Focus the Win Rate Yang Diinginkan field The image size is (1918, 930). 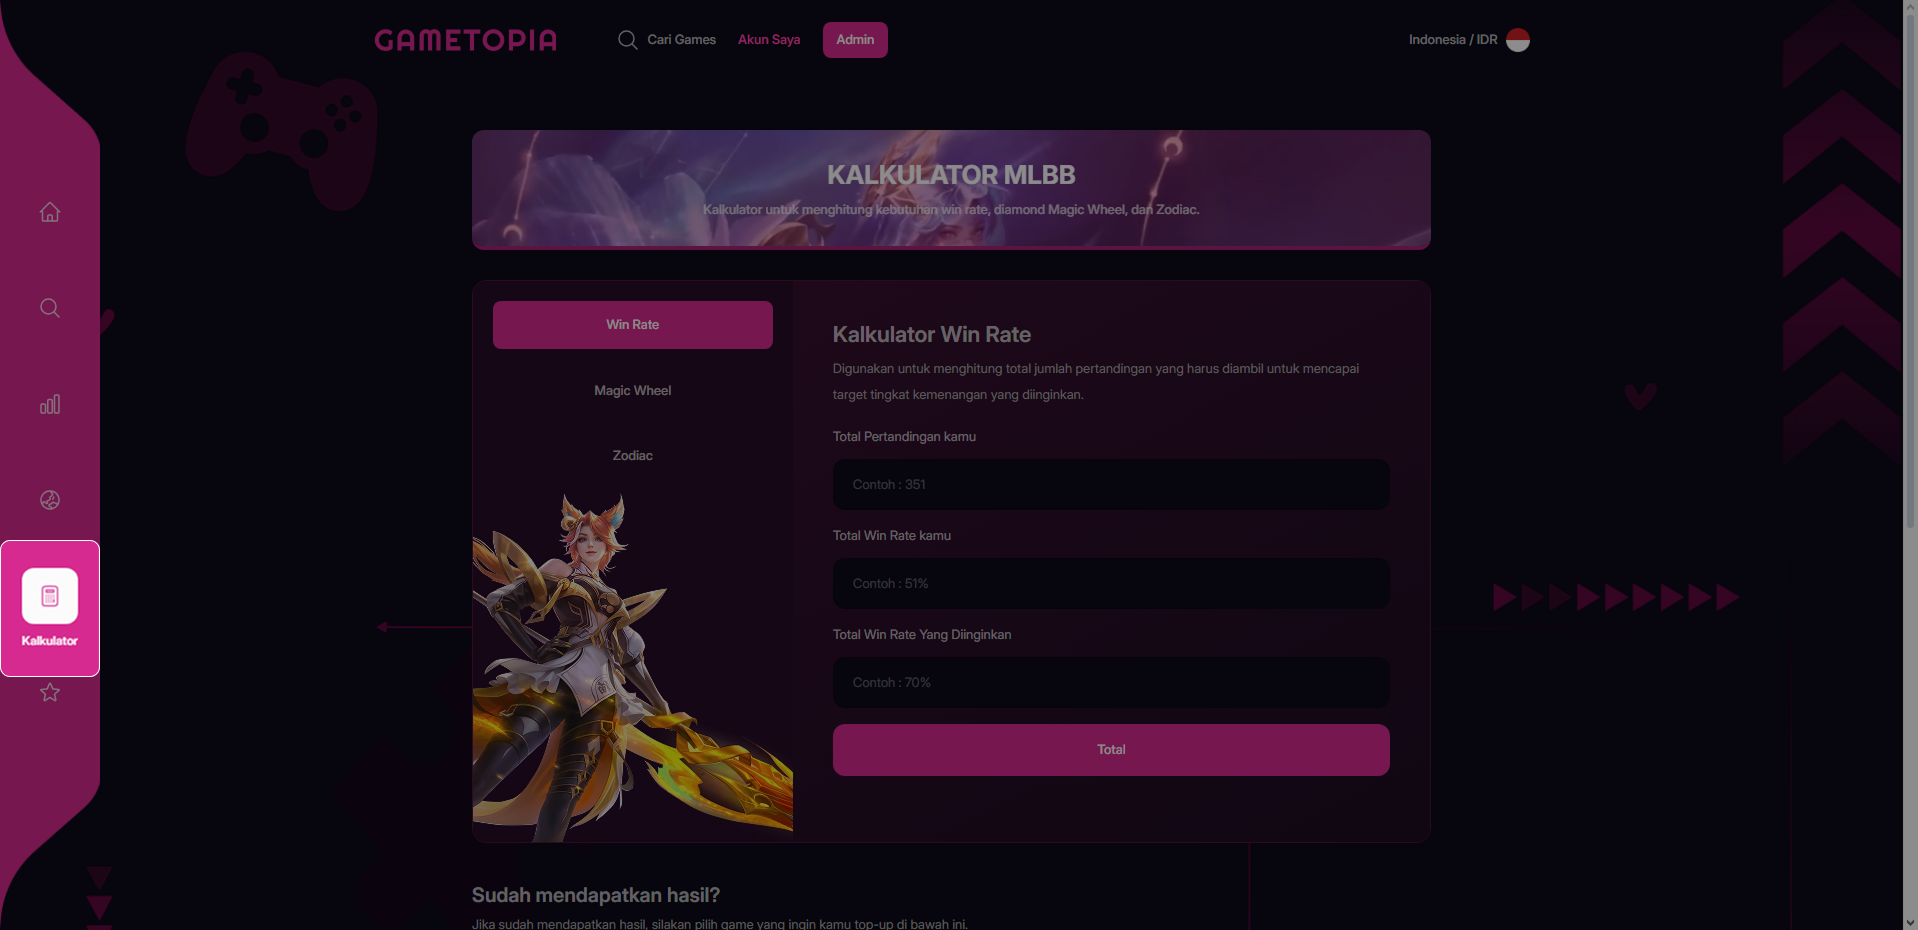click(x=1111, y=683)
